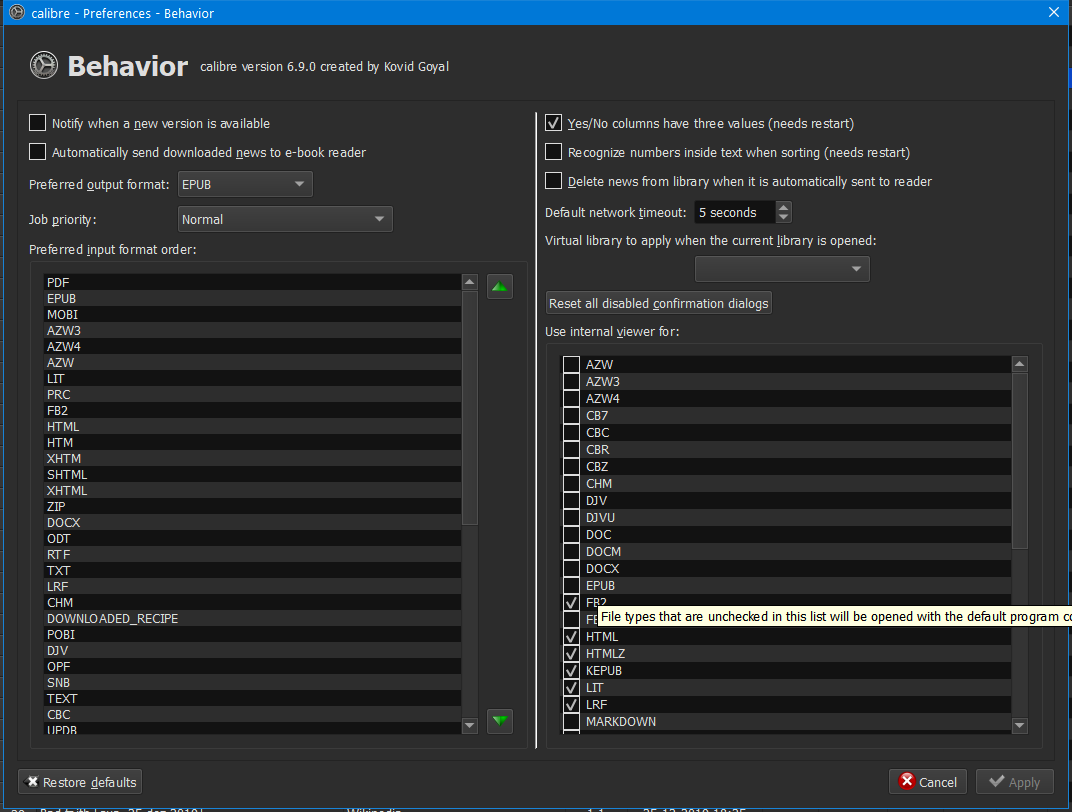Toggle Automatically send downloaded news to e-book reader
1072x812 pixels.
click(38, 152)
